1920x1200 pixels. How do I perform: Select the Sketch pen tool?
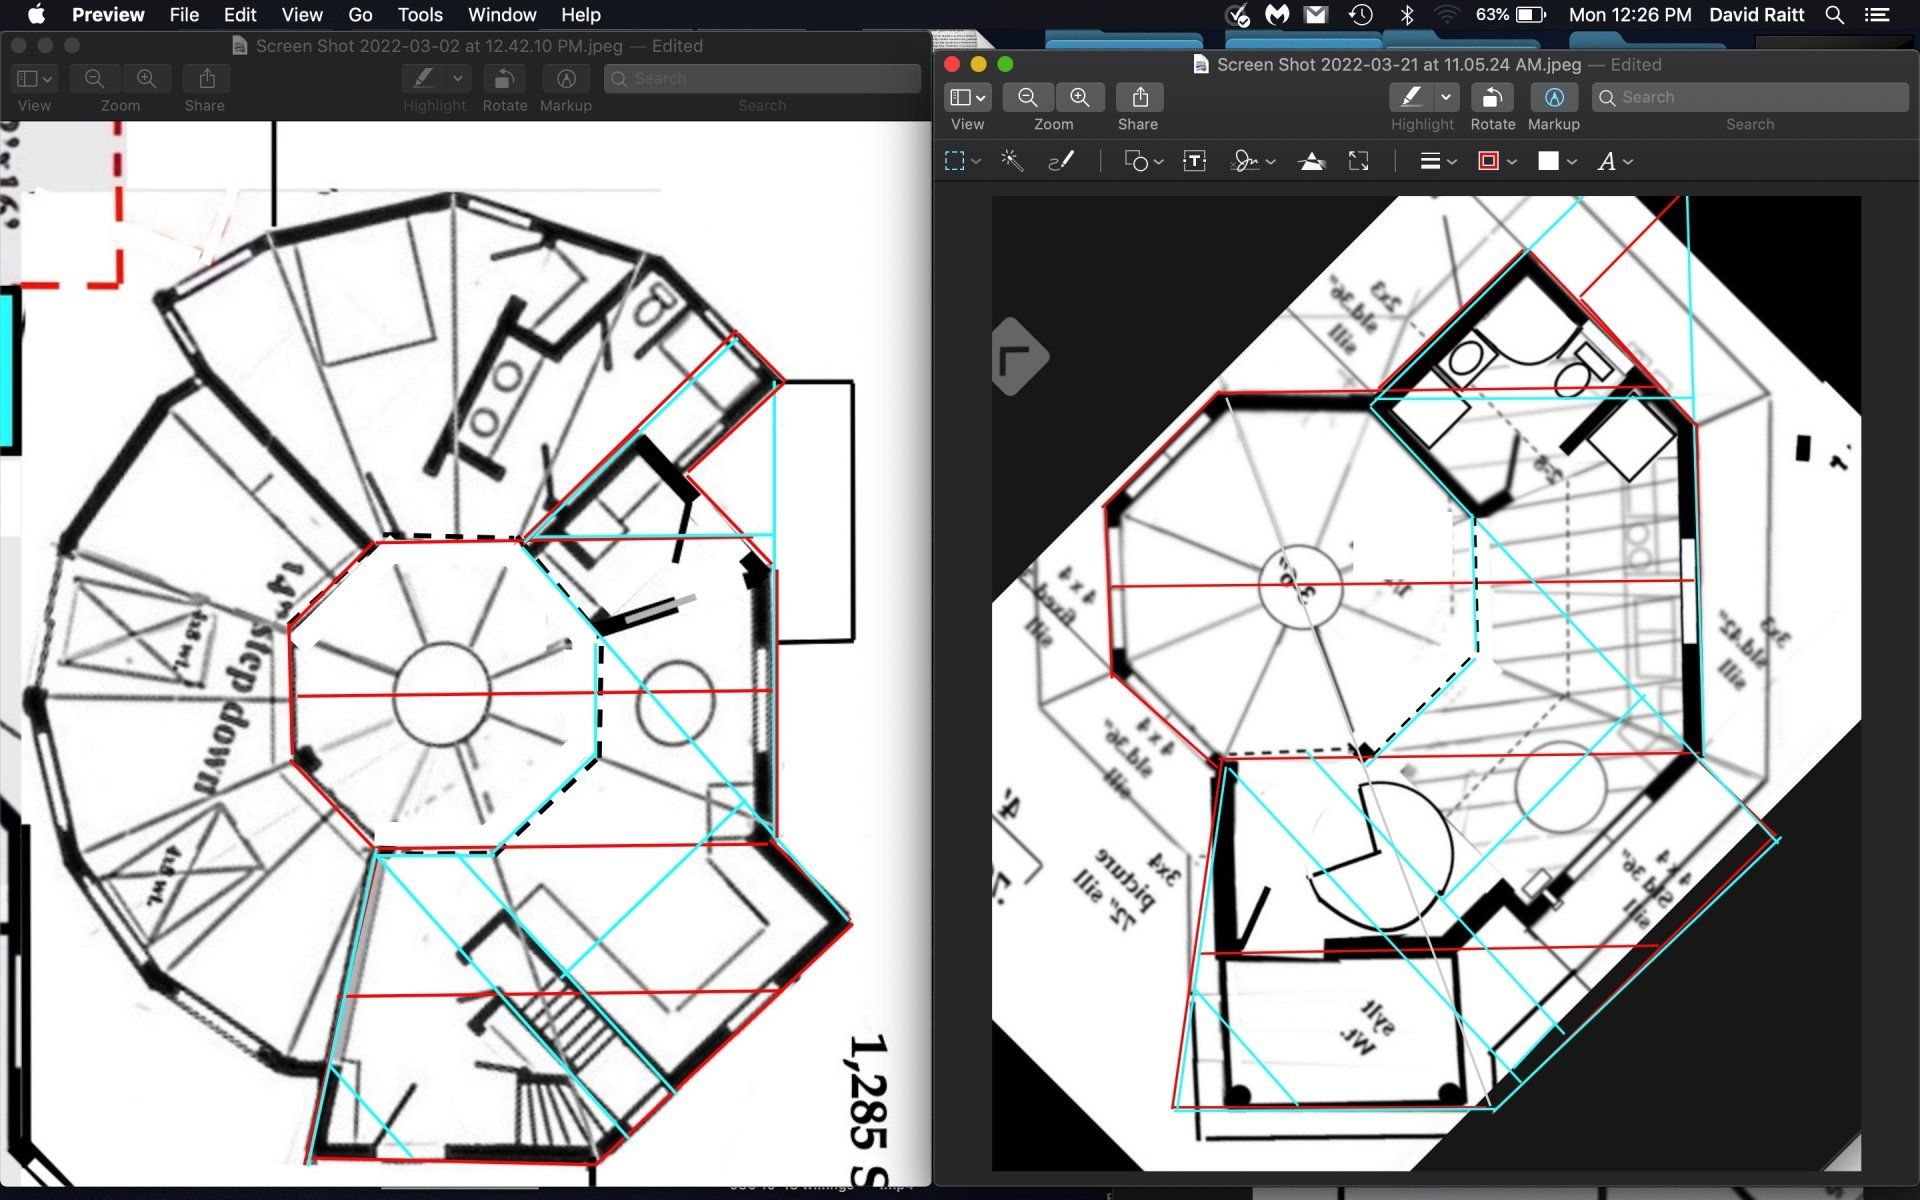point(1061,161)
